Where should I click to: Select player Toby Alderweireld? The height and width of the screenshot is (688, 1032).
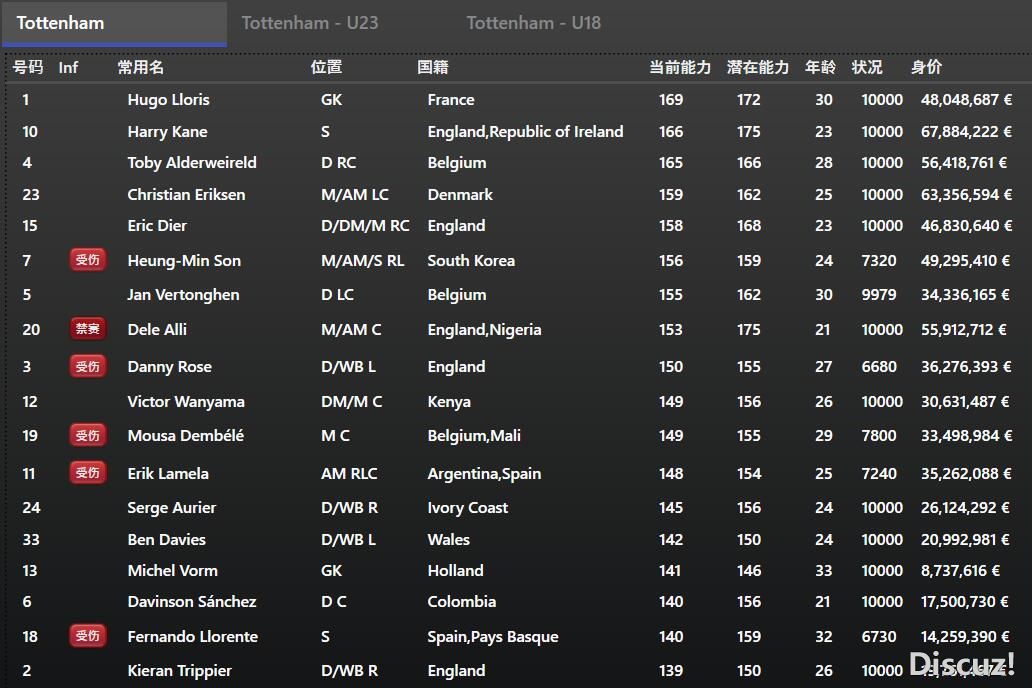(192, 163)
